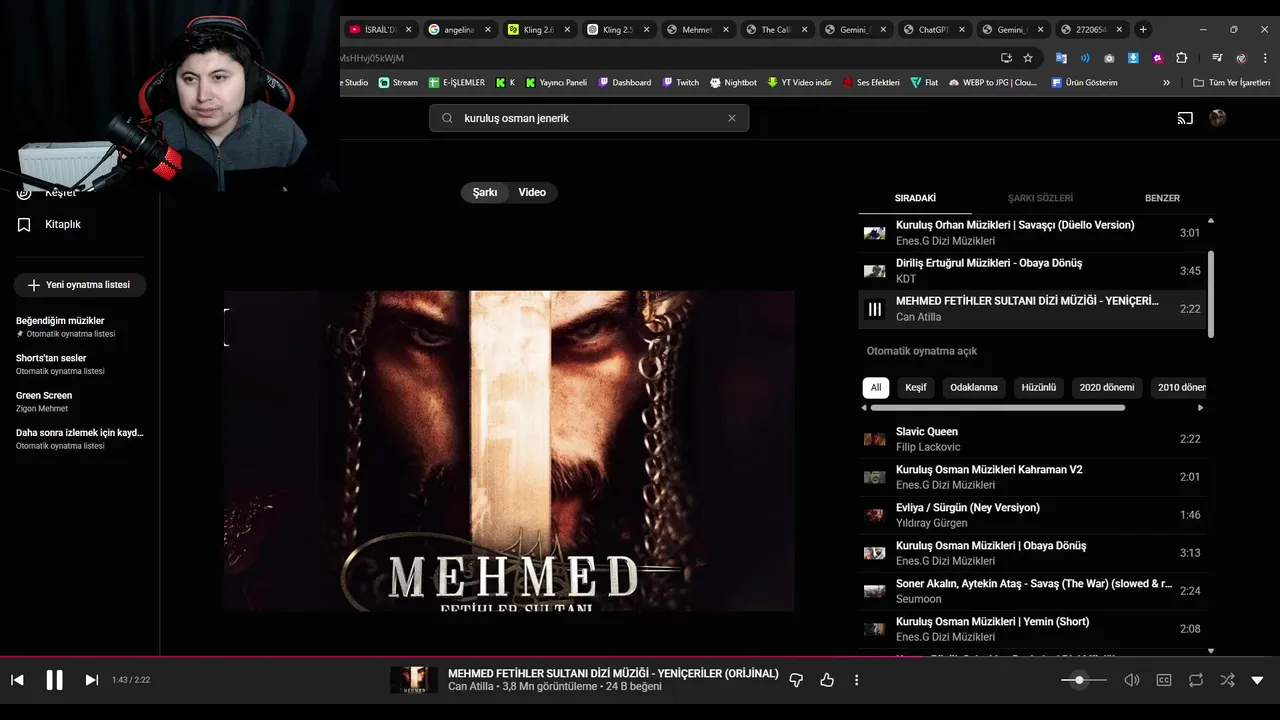This screenshot has width=1280, height=720.
Task: Open the account avatar menu
Action: click(1217, 118)
